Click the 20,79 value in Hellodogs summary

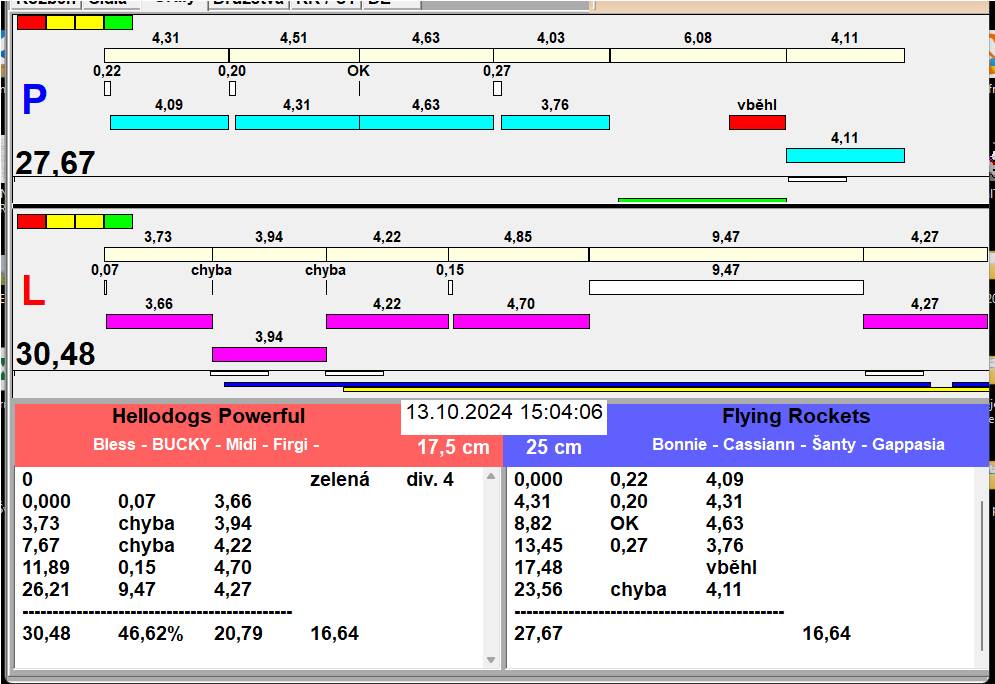238,633
